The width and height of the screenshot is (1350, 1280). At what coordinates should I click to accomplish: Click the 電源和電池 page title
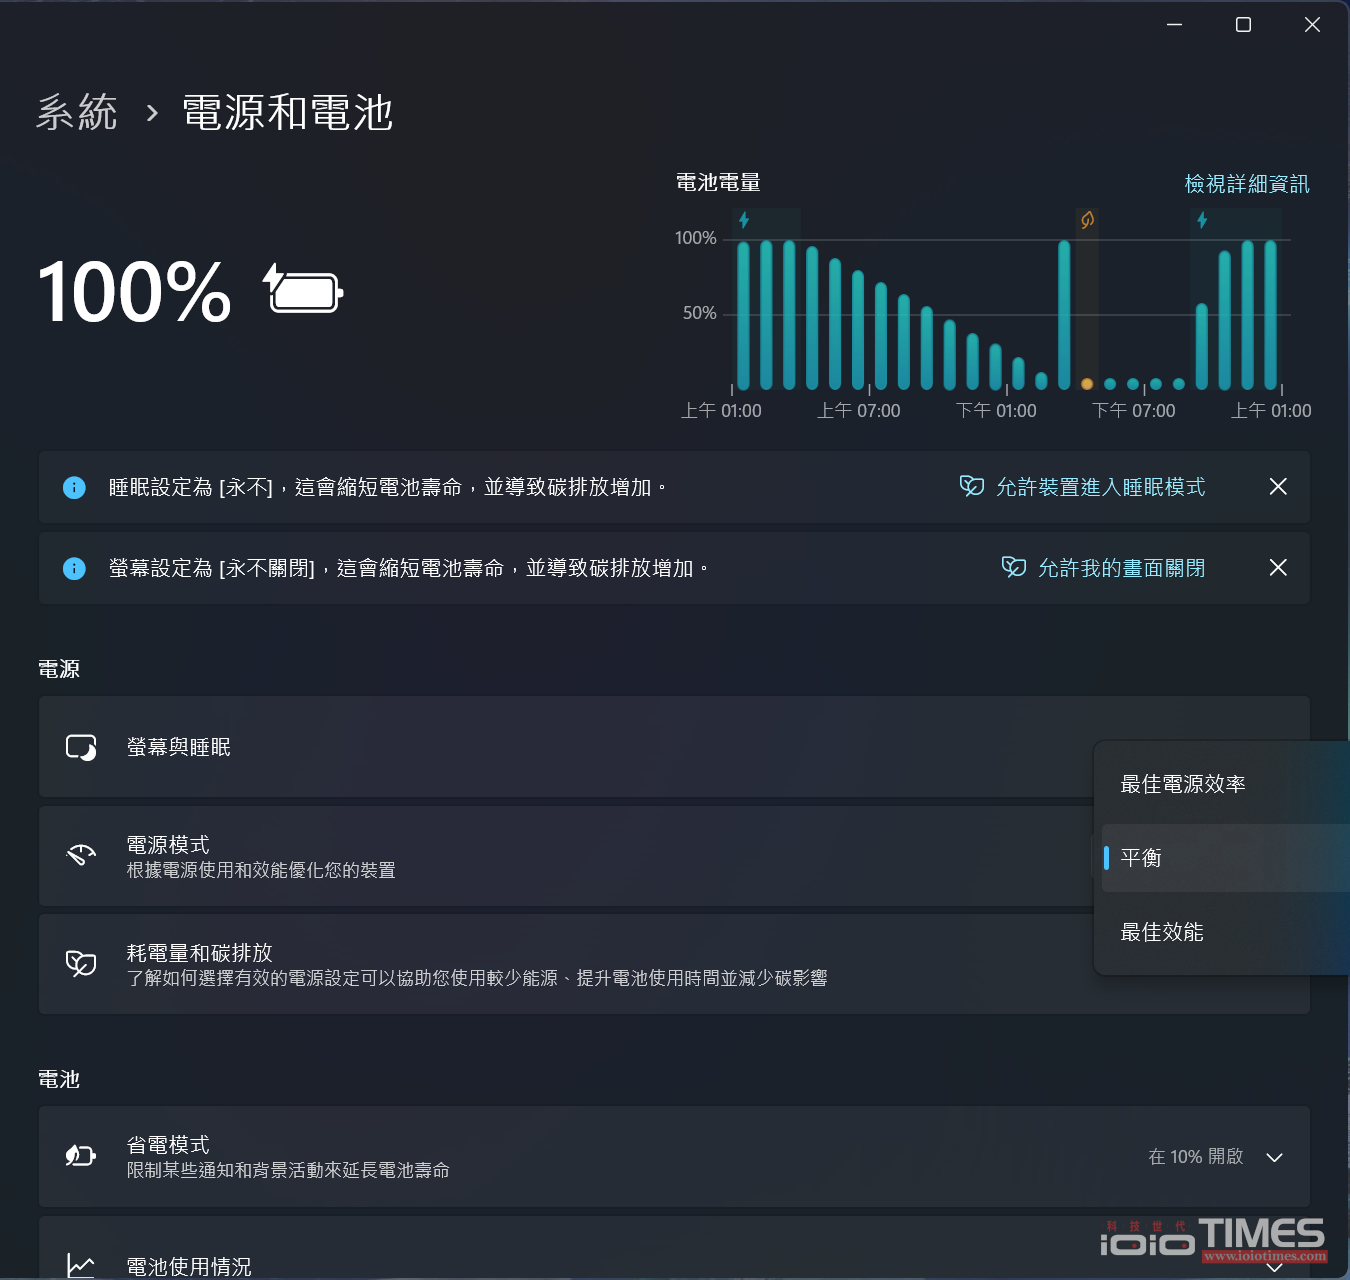click(x=288, y=112)
